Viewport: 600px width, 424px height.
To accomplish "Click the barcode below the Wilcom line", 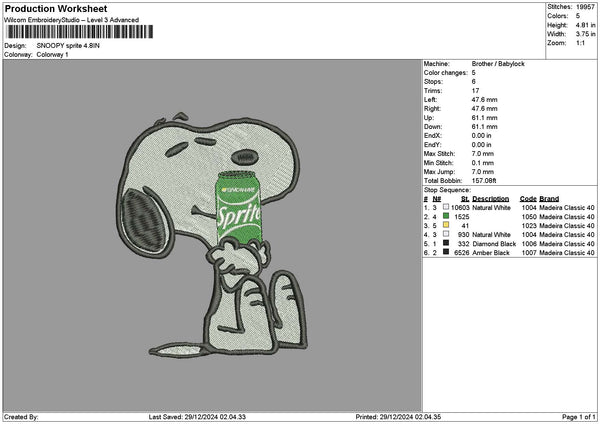I will (x=80, y=32).
